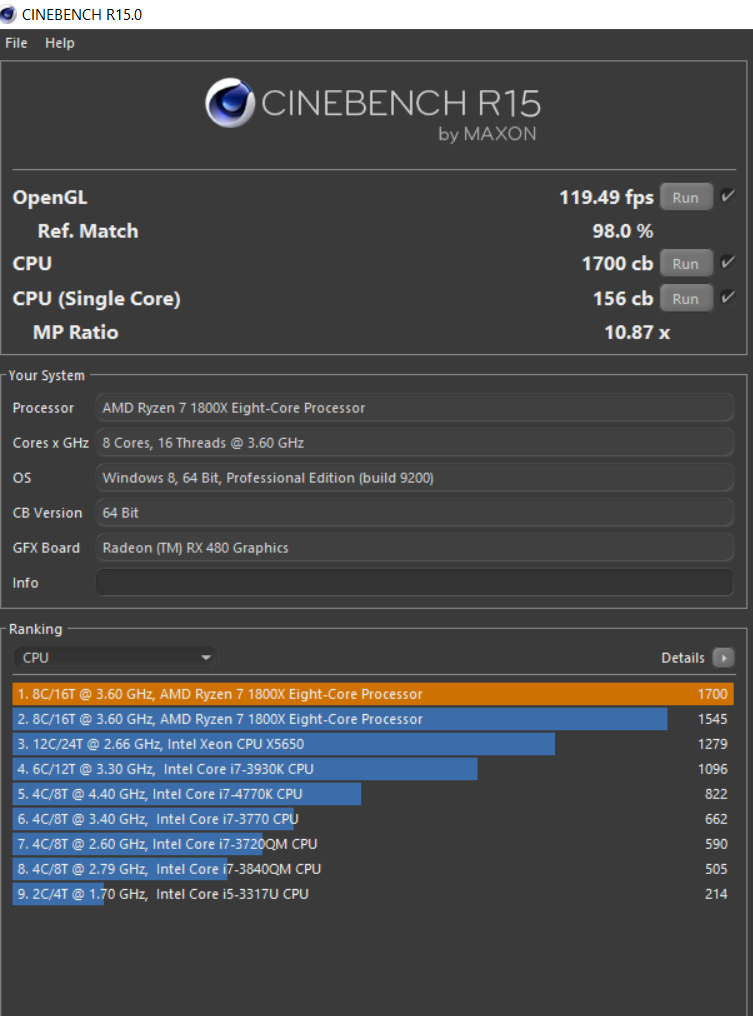Select the Intel Xeon X5650 ranking entry
Viewport: 753px width, 1016px height.
point(373,744)
